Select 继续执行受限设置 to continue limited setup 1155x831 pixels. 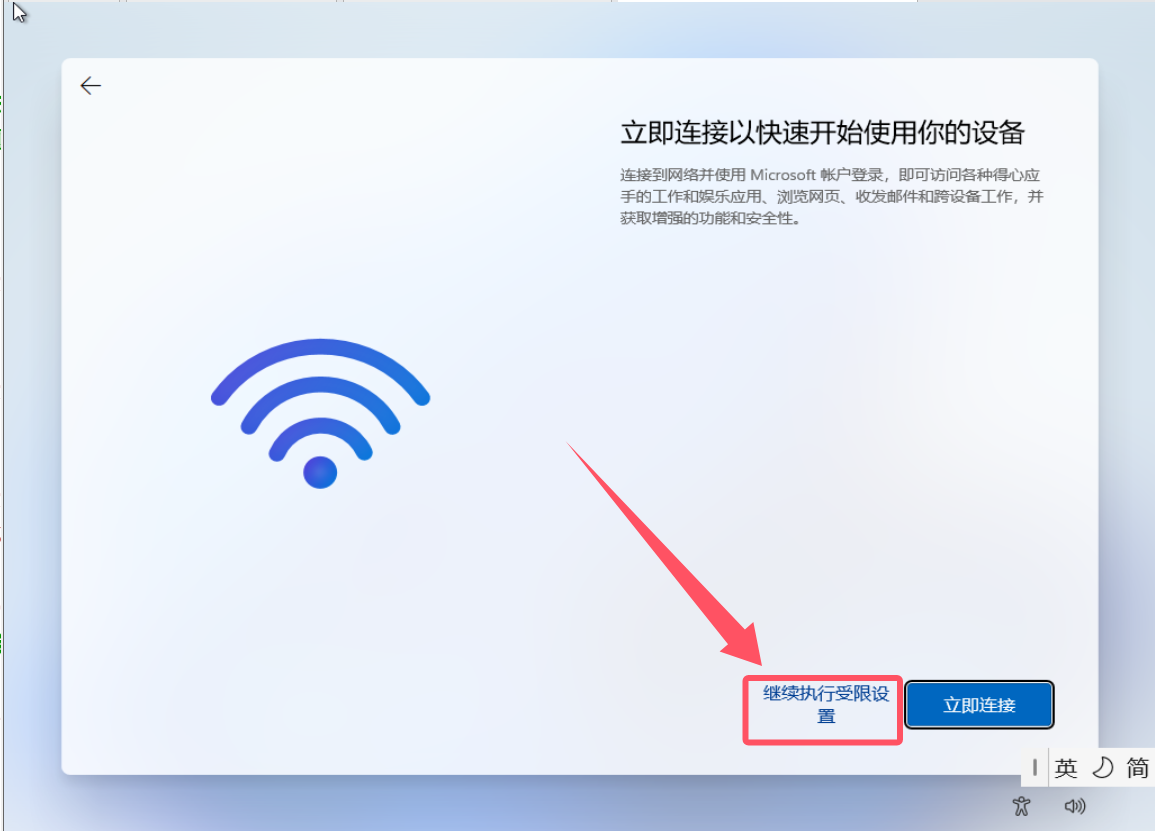pyautogui.click(x=826, y=704)
